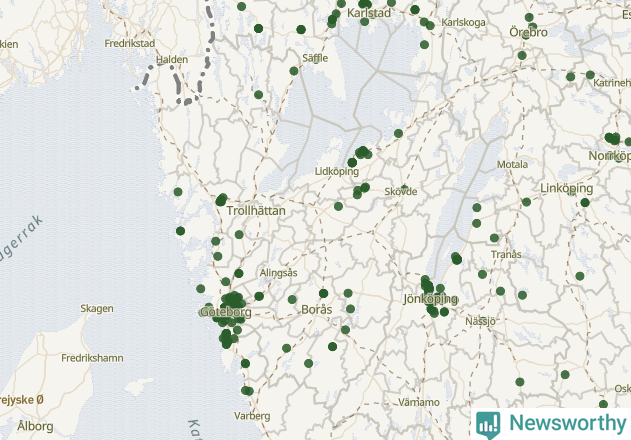The height and width of the screenshot is (440, 631).
Task: Select the green marker left of Borås label
Action: pos(292,300)
